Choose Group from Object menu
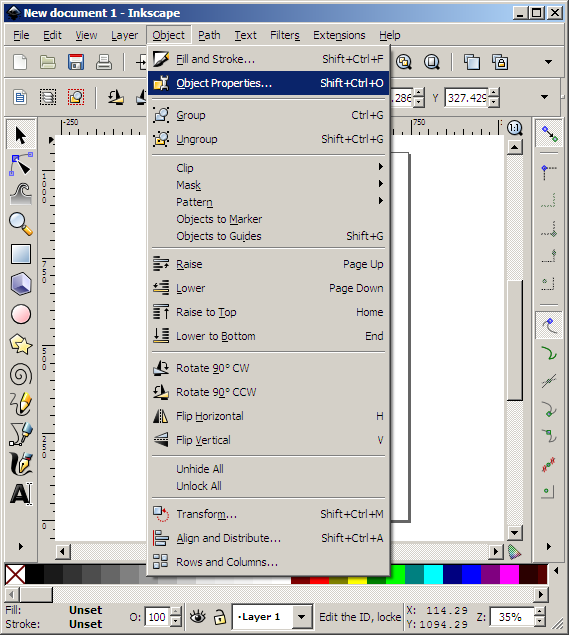 (268, 115)
